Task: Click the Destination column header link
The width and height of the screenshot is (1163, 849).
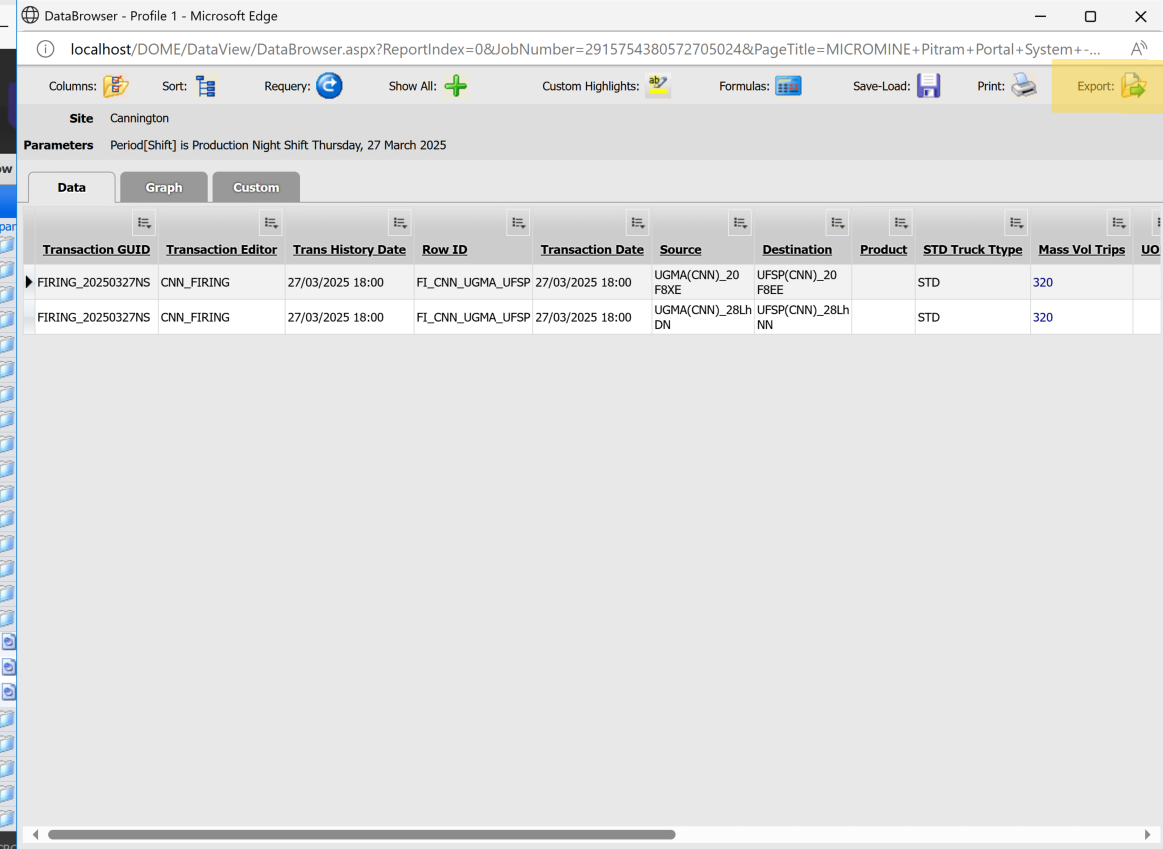Action: point(797,250)
